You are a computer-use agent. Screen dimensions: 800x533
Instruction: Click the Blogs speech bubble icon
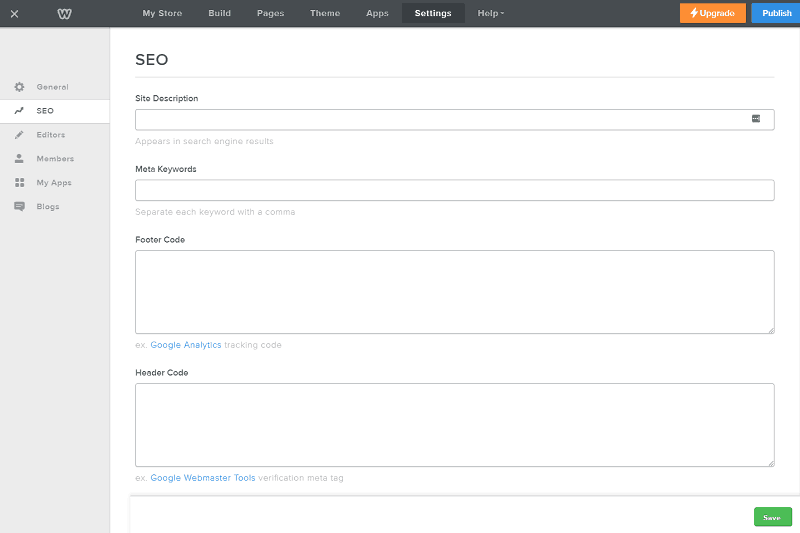(x=19, y=207)
